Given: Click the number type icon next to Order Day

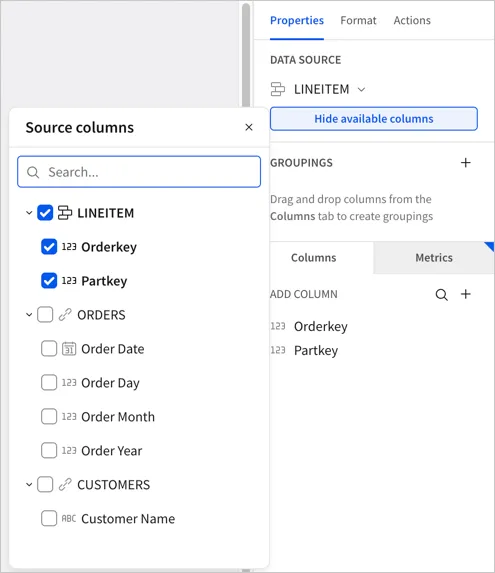Looking at the screenshot, I should (x=69, y=383).
